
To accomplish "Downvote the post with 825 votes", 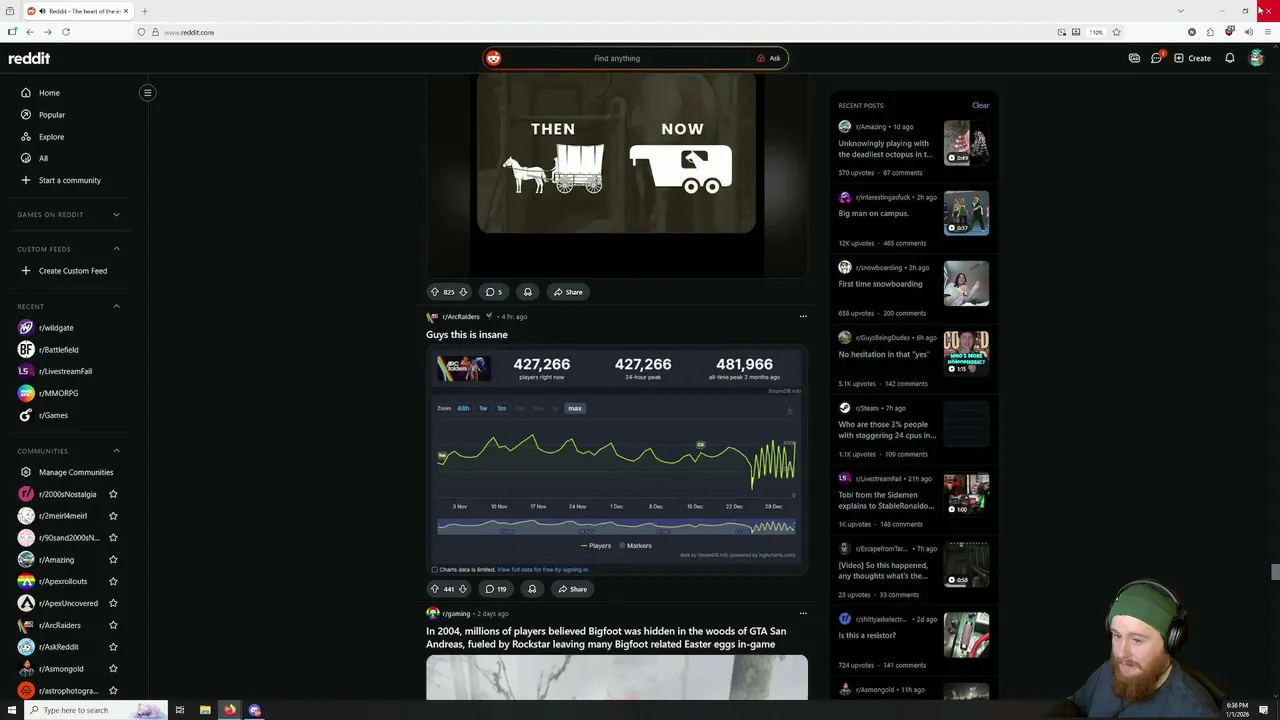I will [x=463, y=292].
